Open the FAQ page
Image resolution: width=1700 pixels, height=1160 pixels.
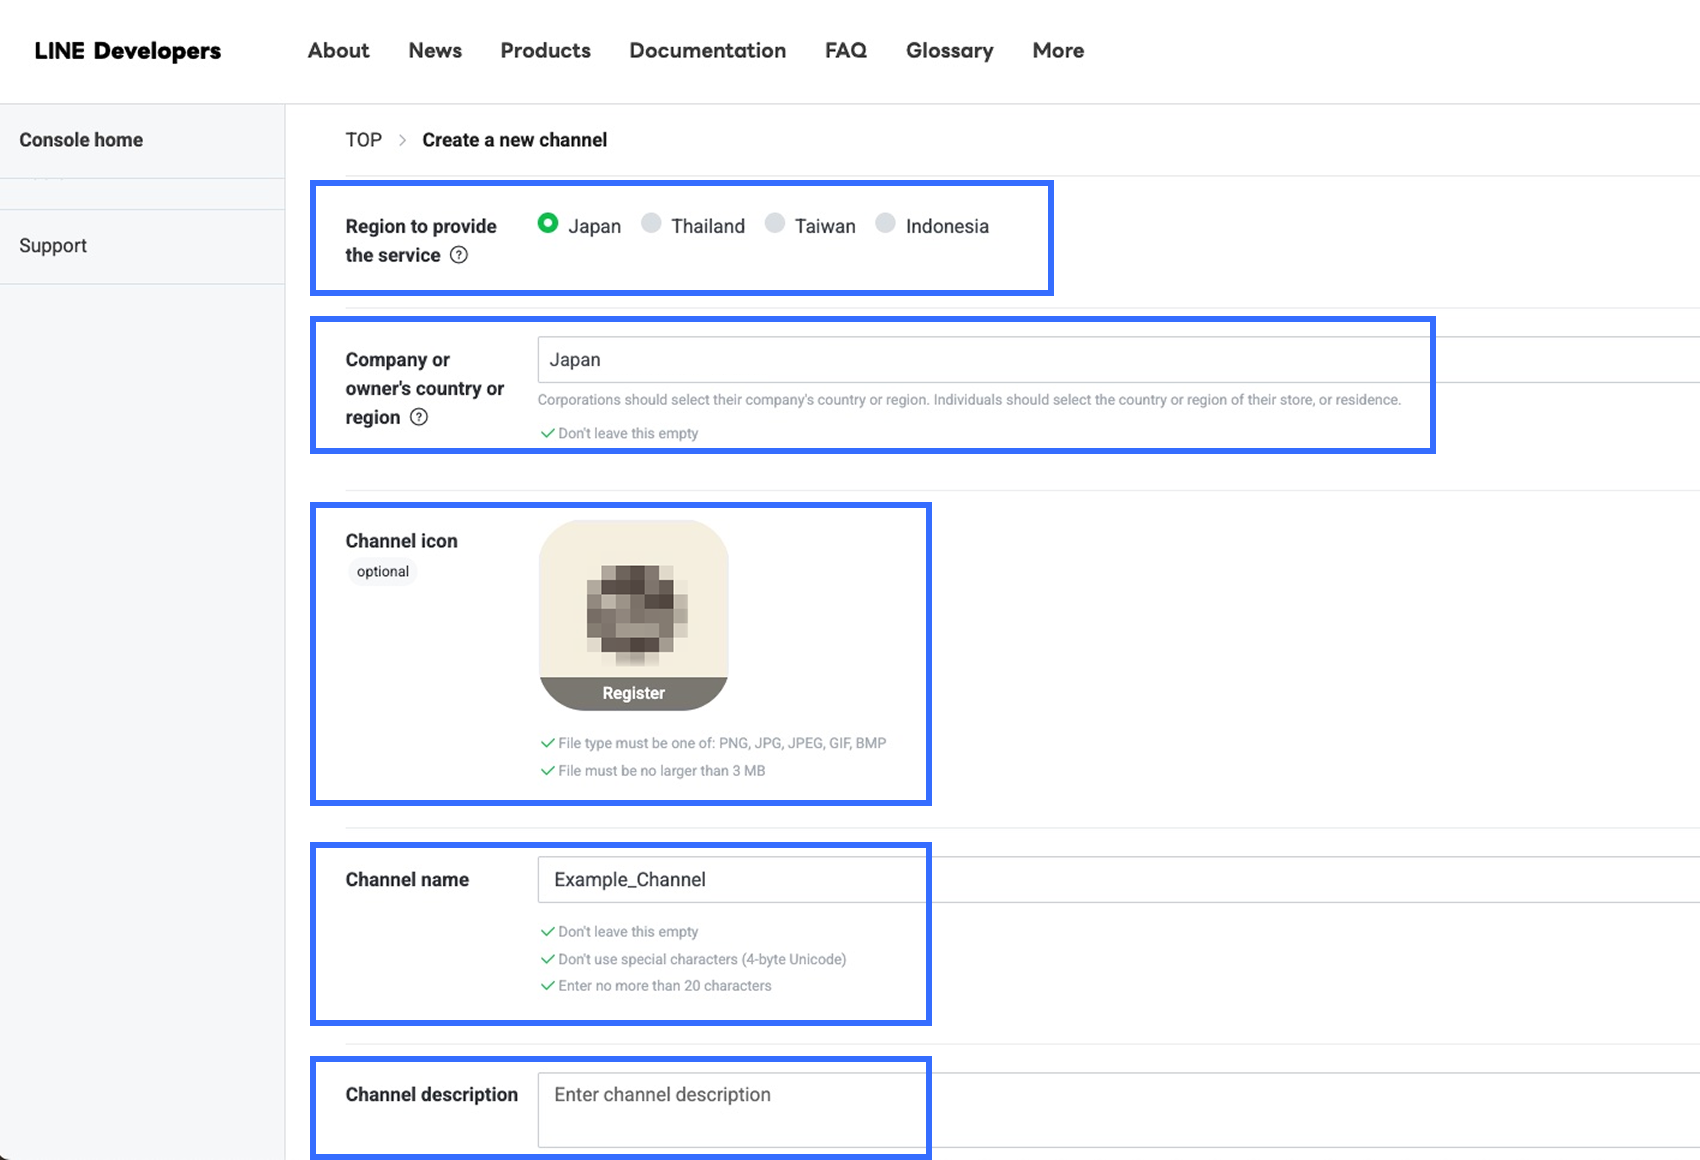coord(846,51)
